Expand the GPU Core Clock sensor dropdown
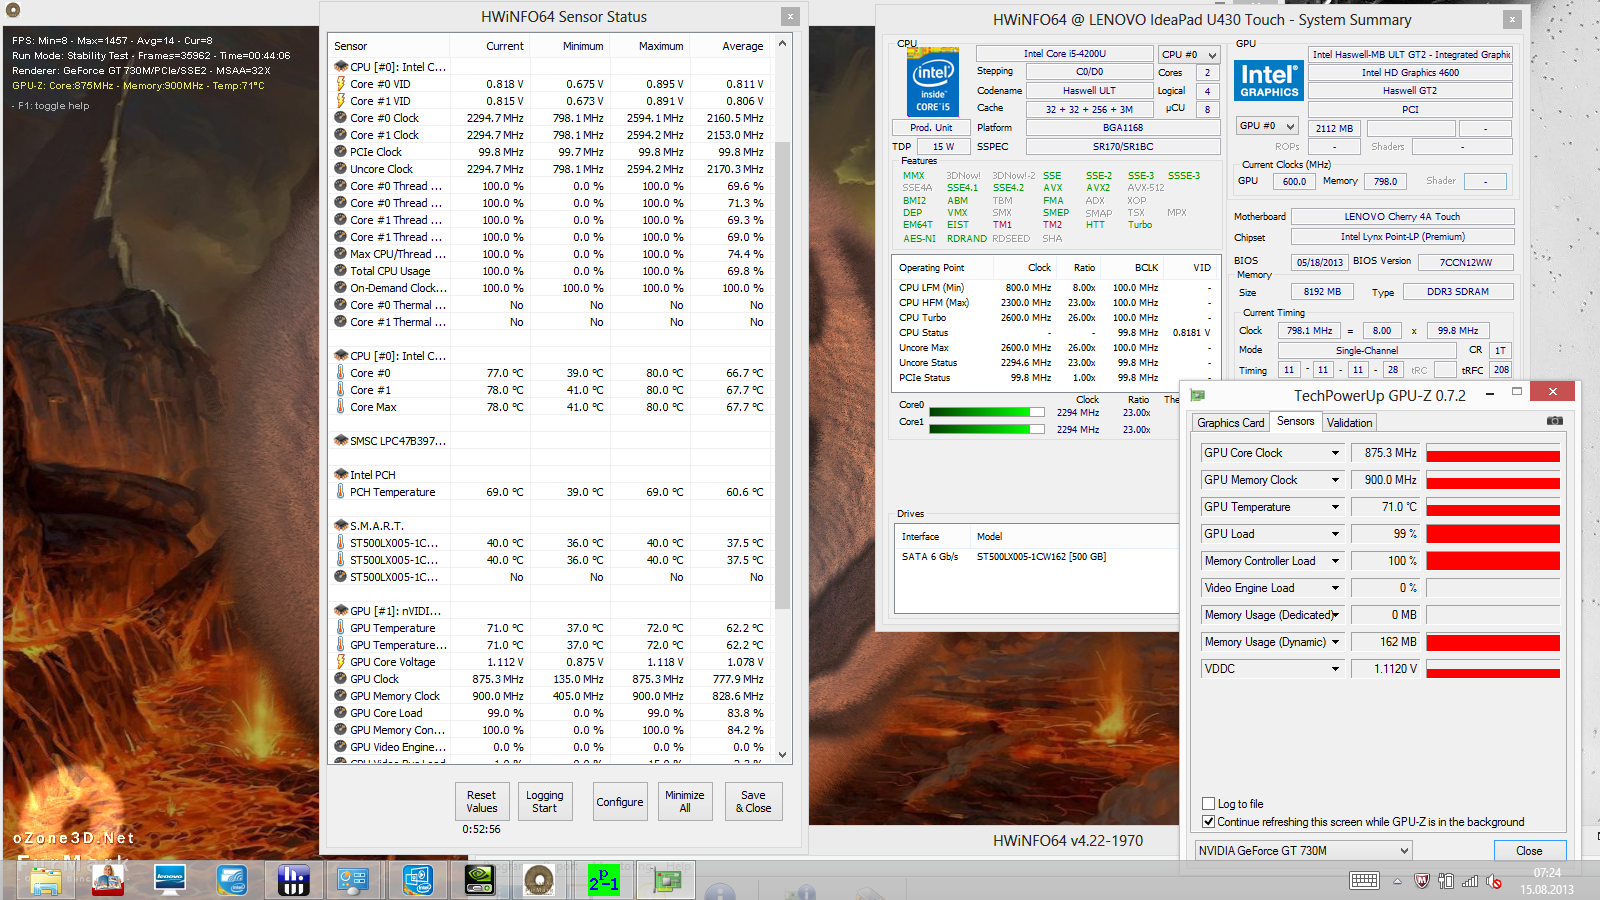This screenshot has width=1600, height=900. pos(1335,453)
